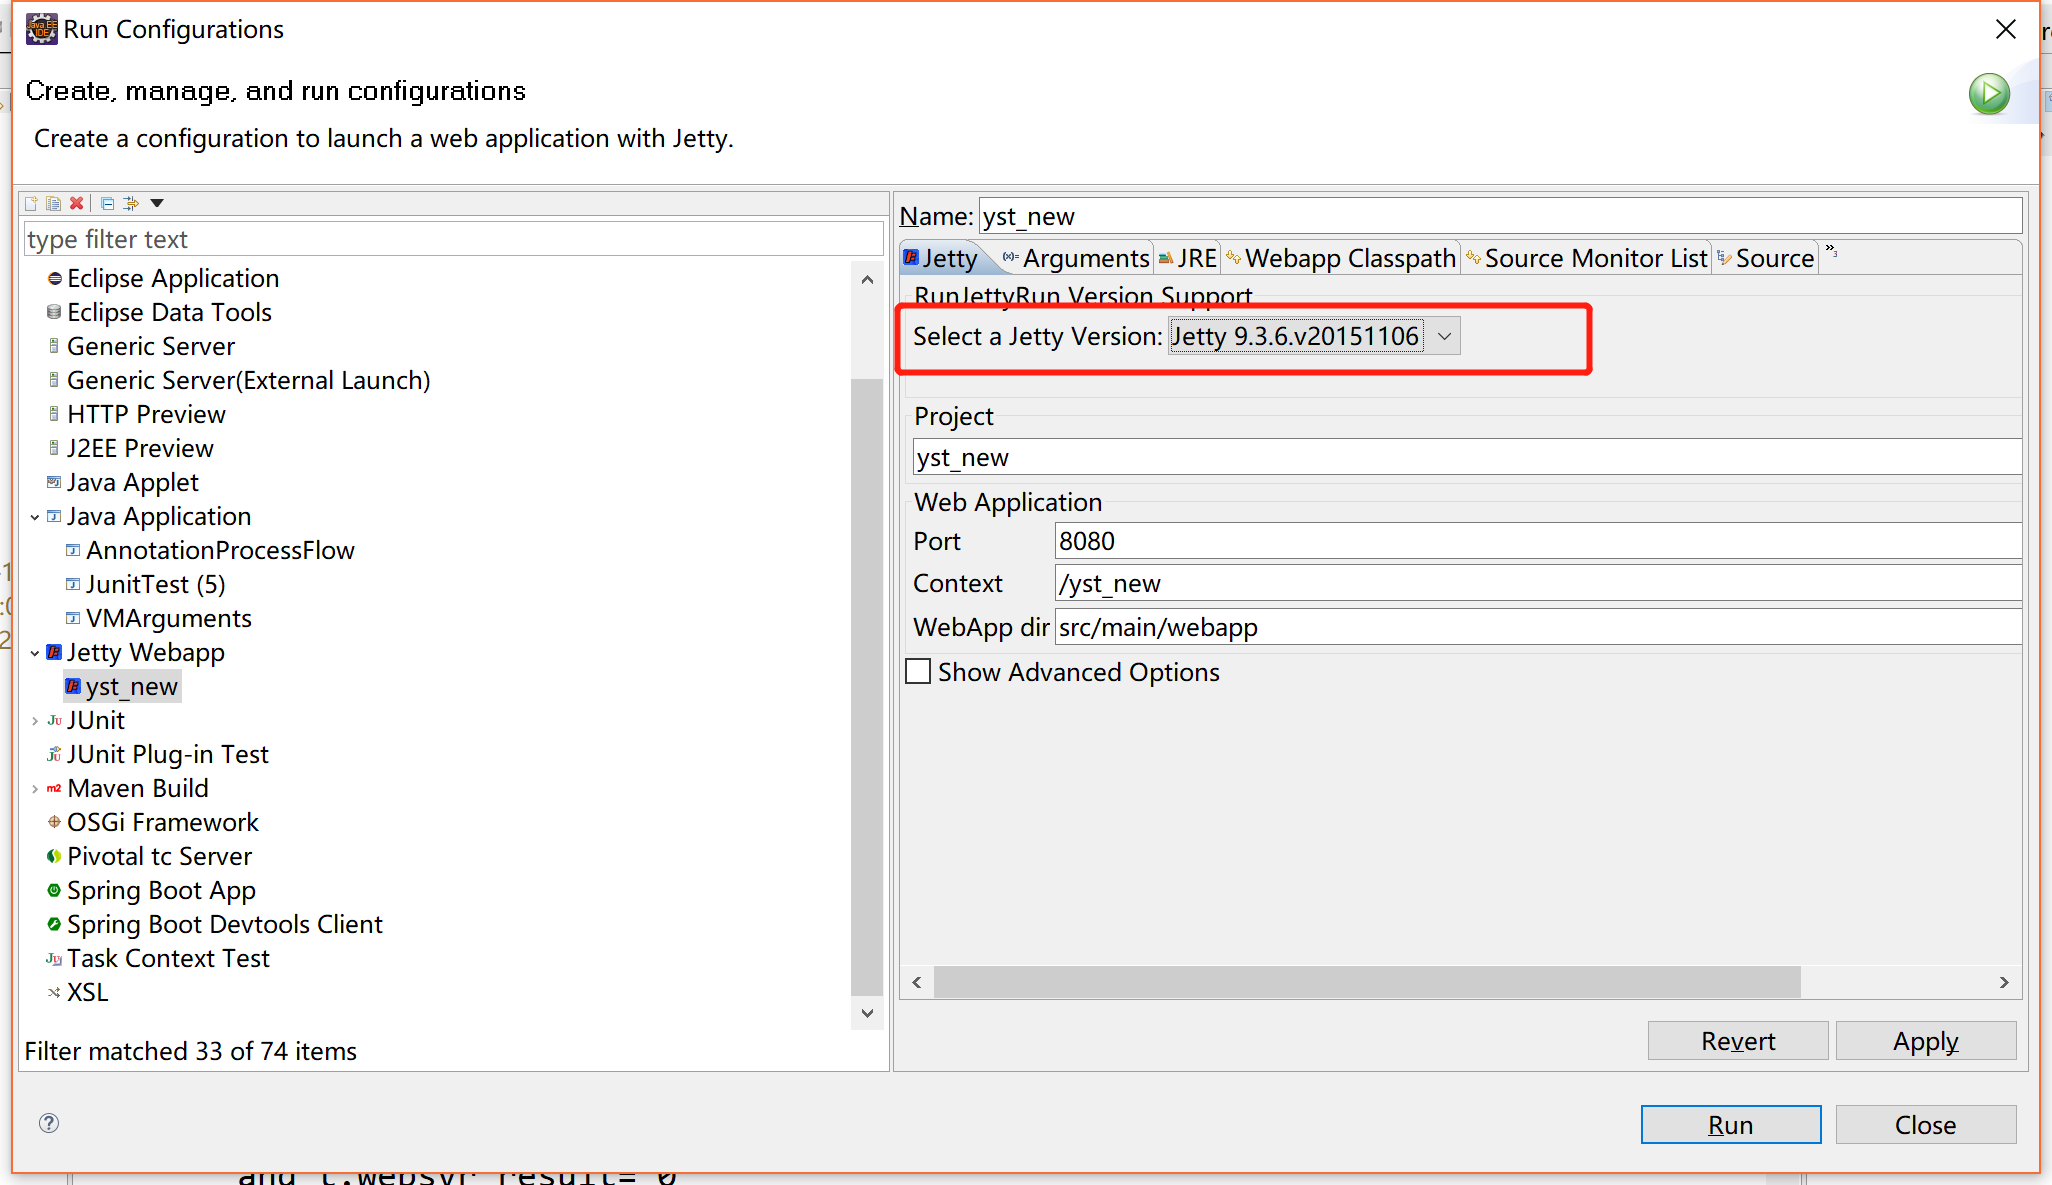Click the green Run icon in the header
The height and width of the screenshot is (1185, 2052).
click(1989, 94)
